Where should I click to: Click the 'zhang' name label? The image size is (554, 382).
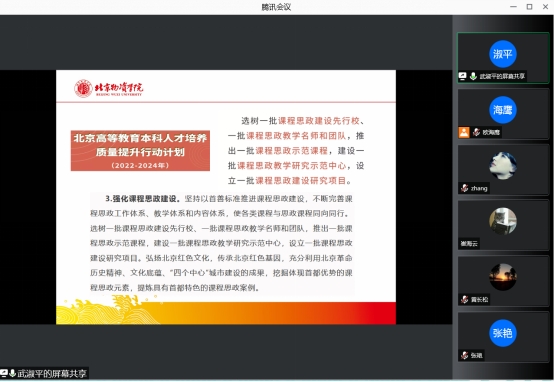(x=479, y=188)
